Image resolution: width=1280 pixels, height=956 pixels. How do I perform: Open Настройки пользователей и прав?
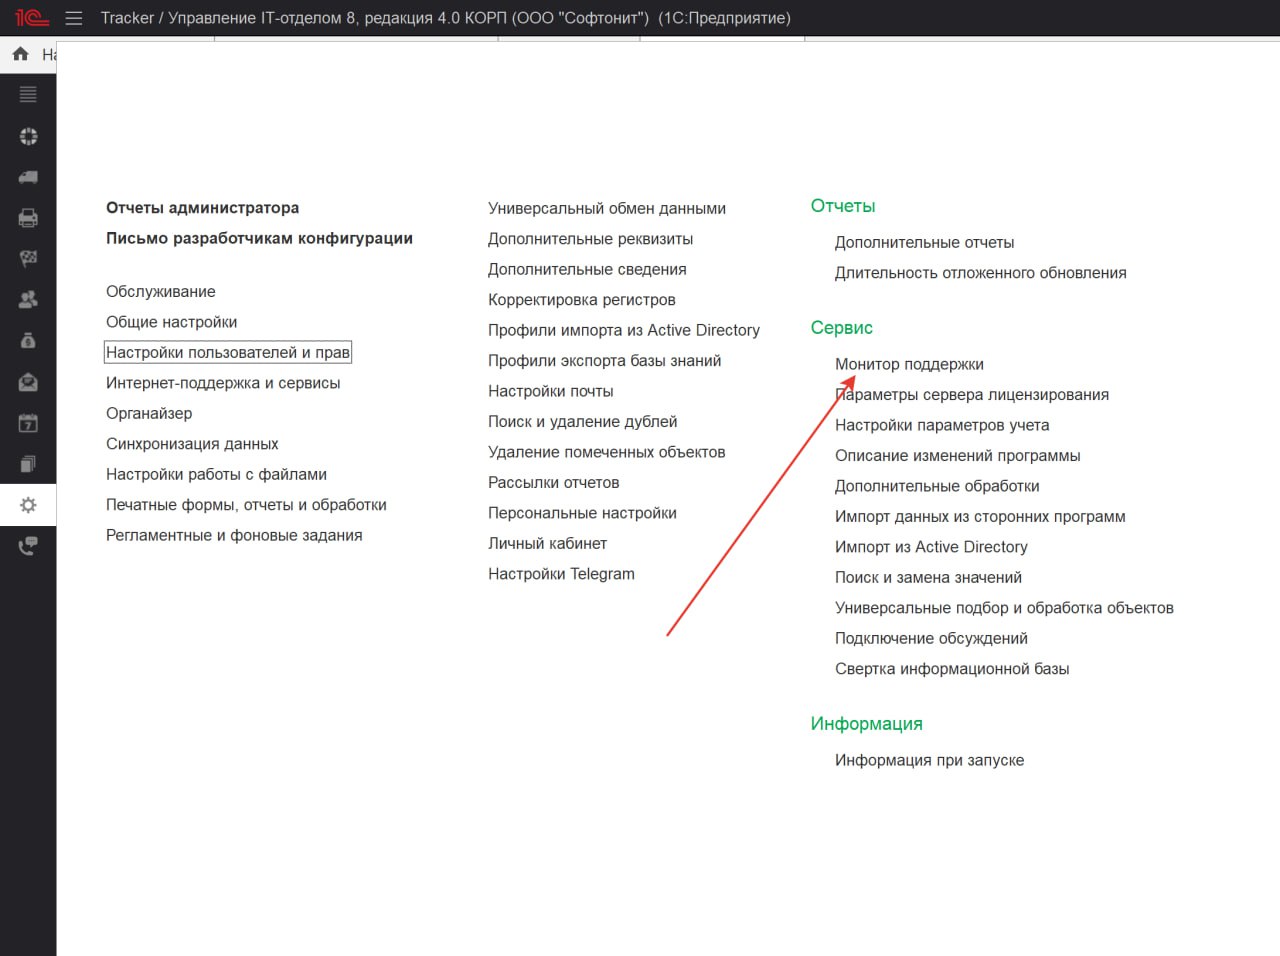tap(228, 352)
